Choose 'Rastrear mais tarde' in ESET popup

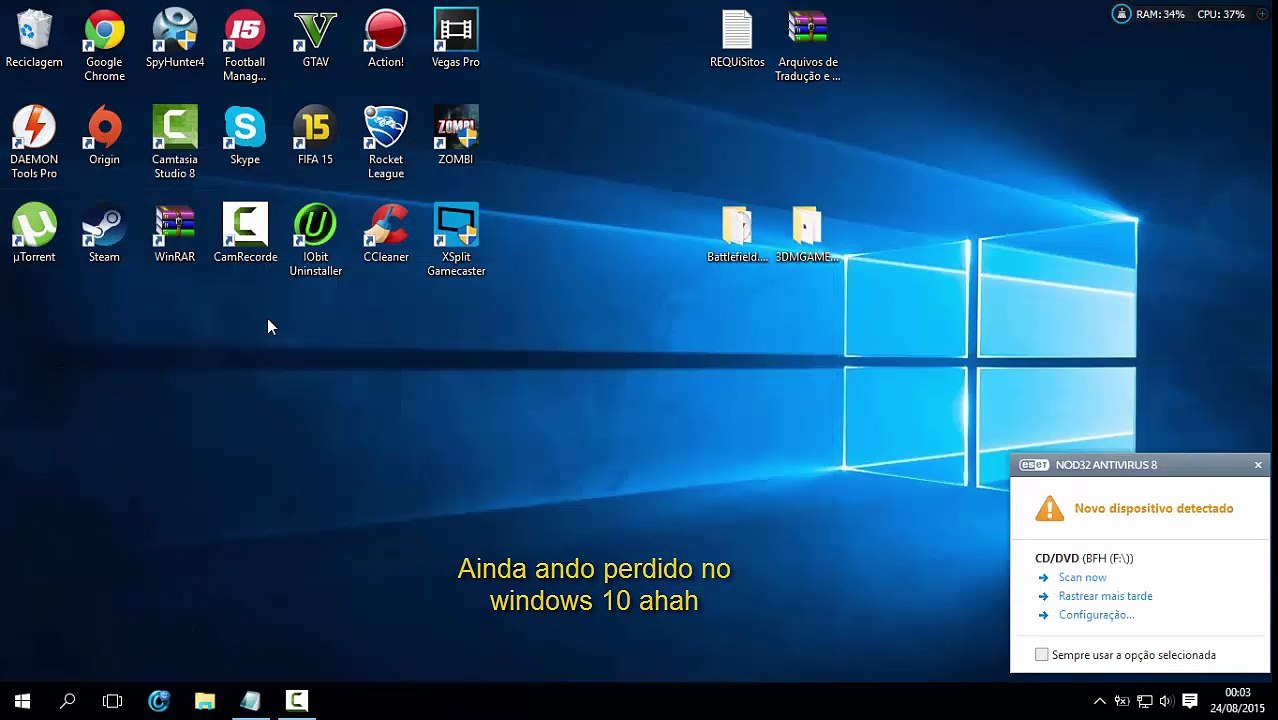(1105, 596)
